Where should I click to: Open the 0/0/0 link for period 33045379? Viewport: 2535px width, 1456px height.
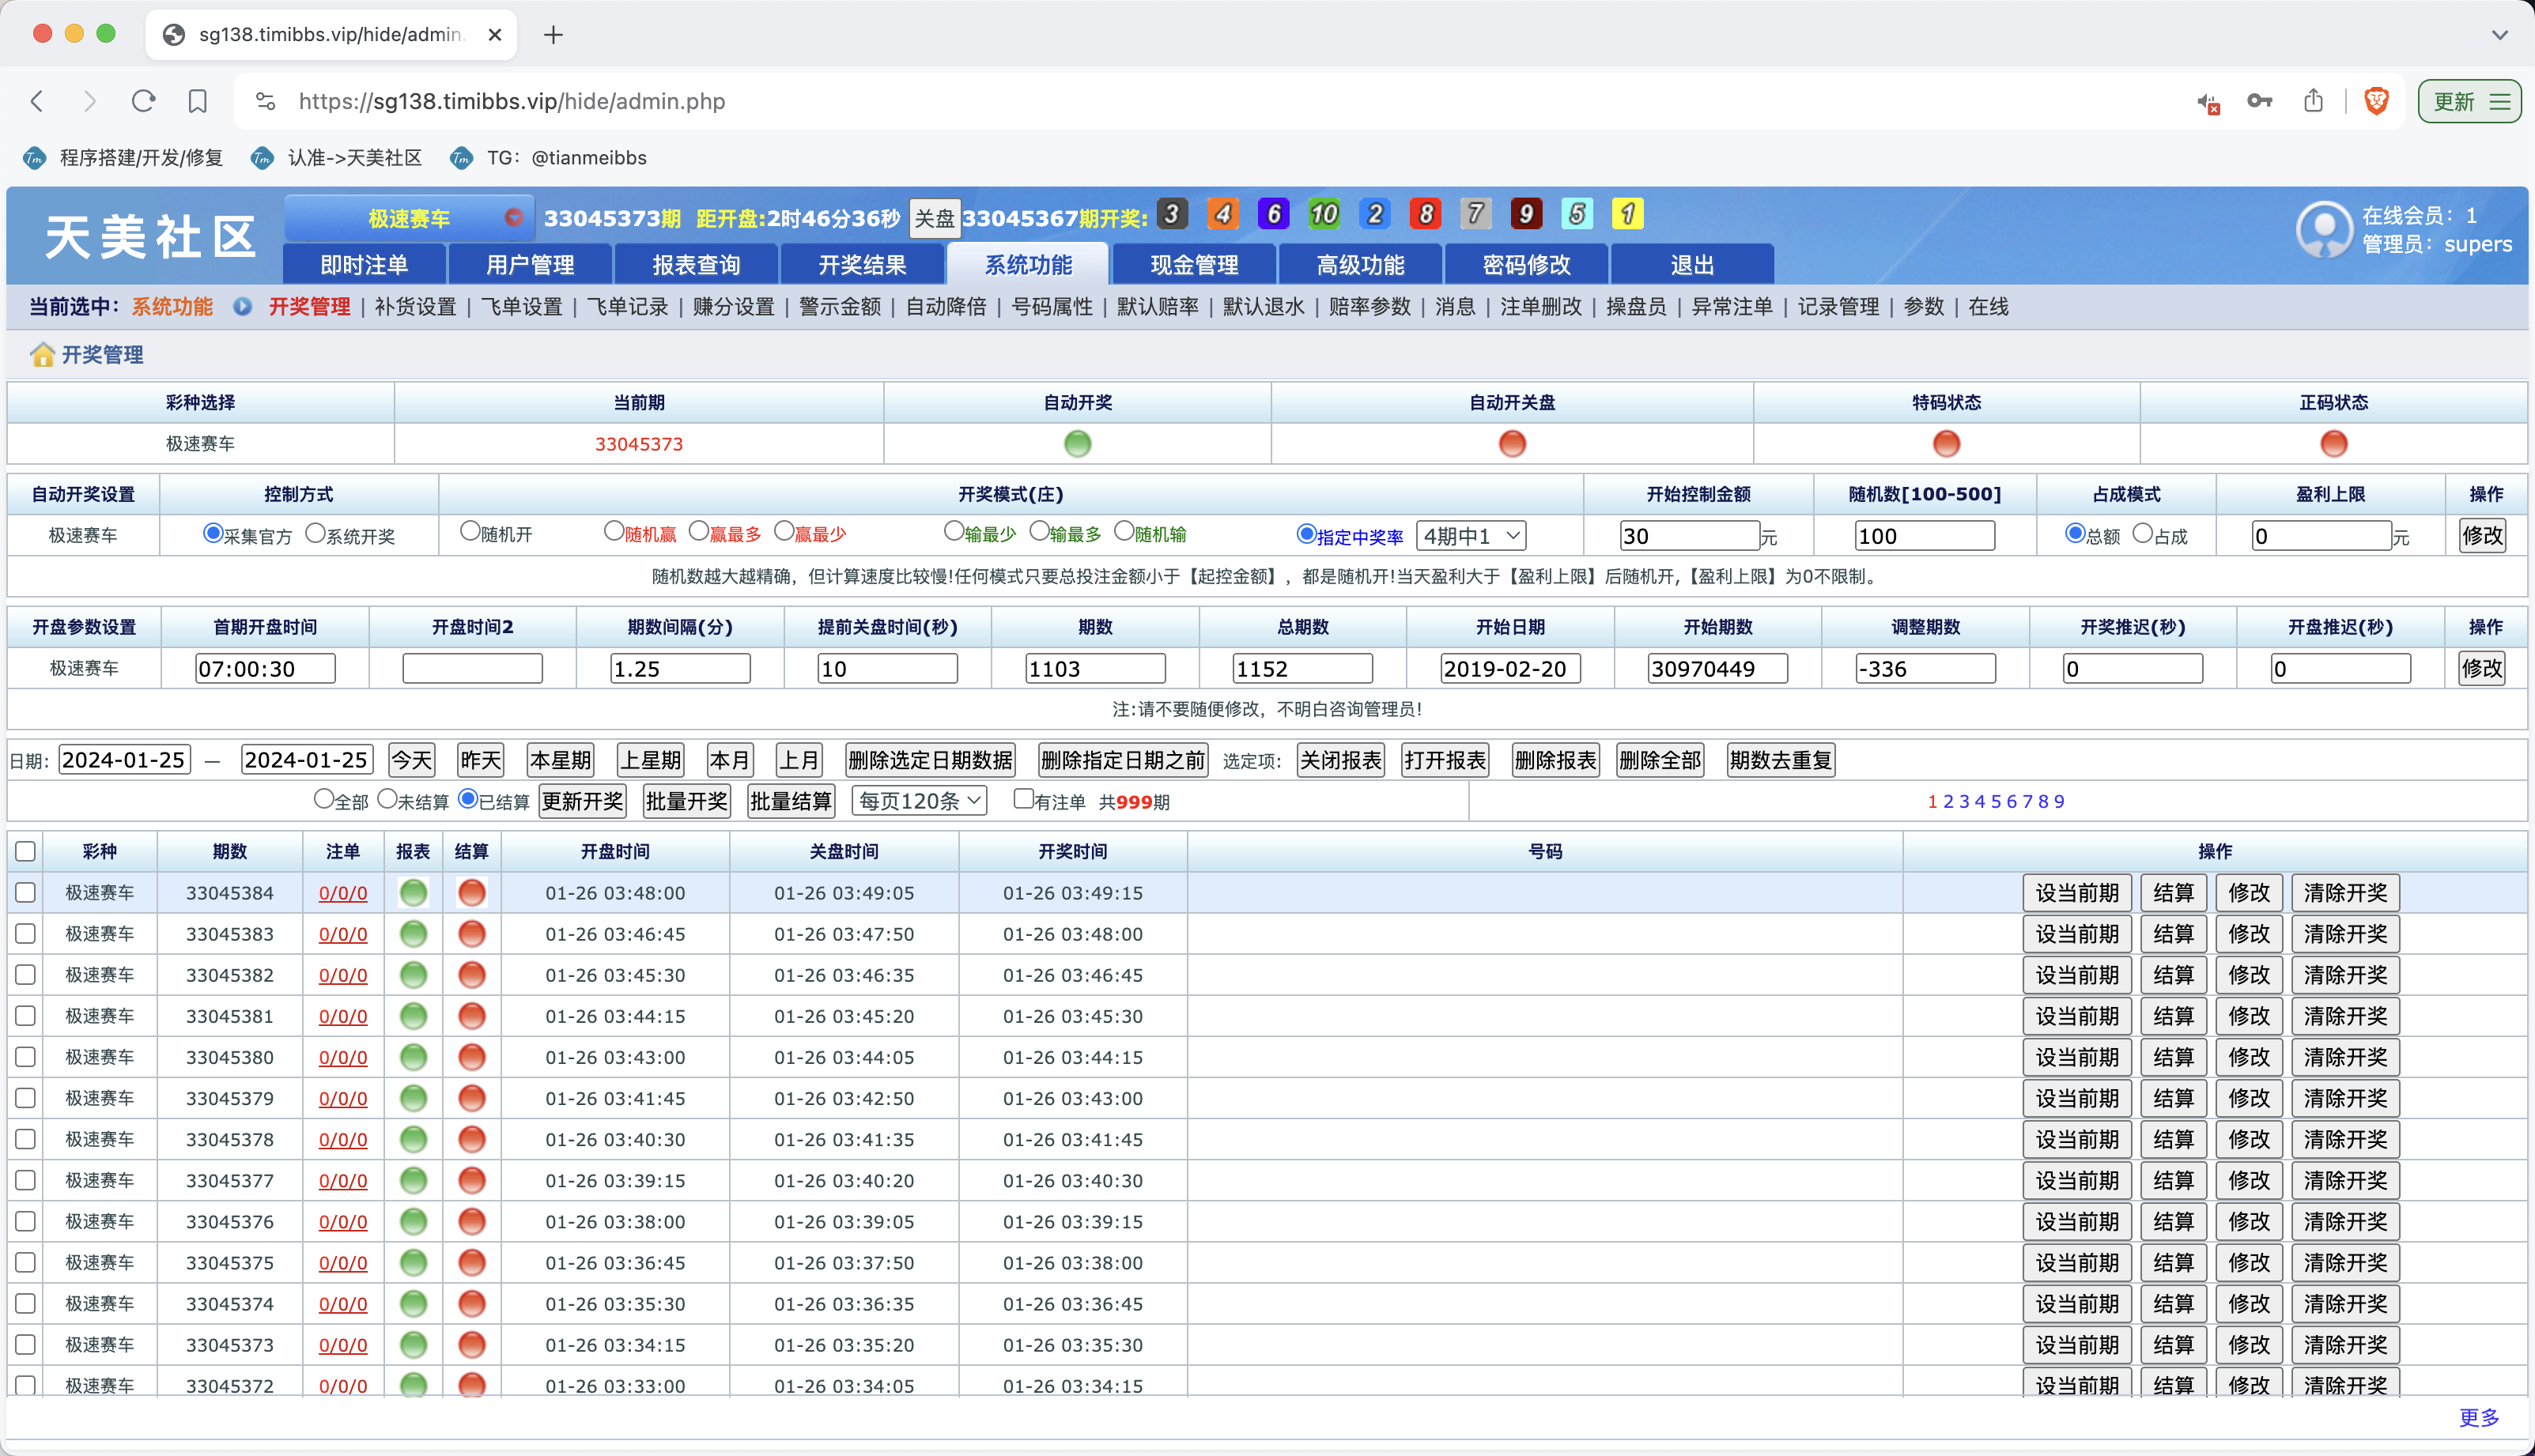(342, 1098)
